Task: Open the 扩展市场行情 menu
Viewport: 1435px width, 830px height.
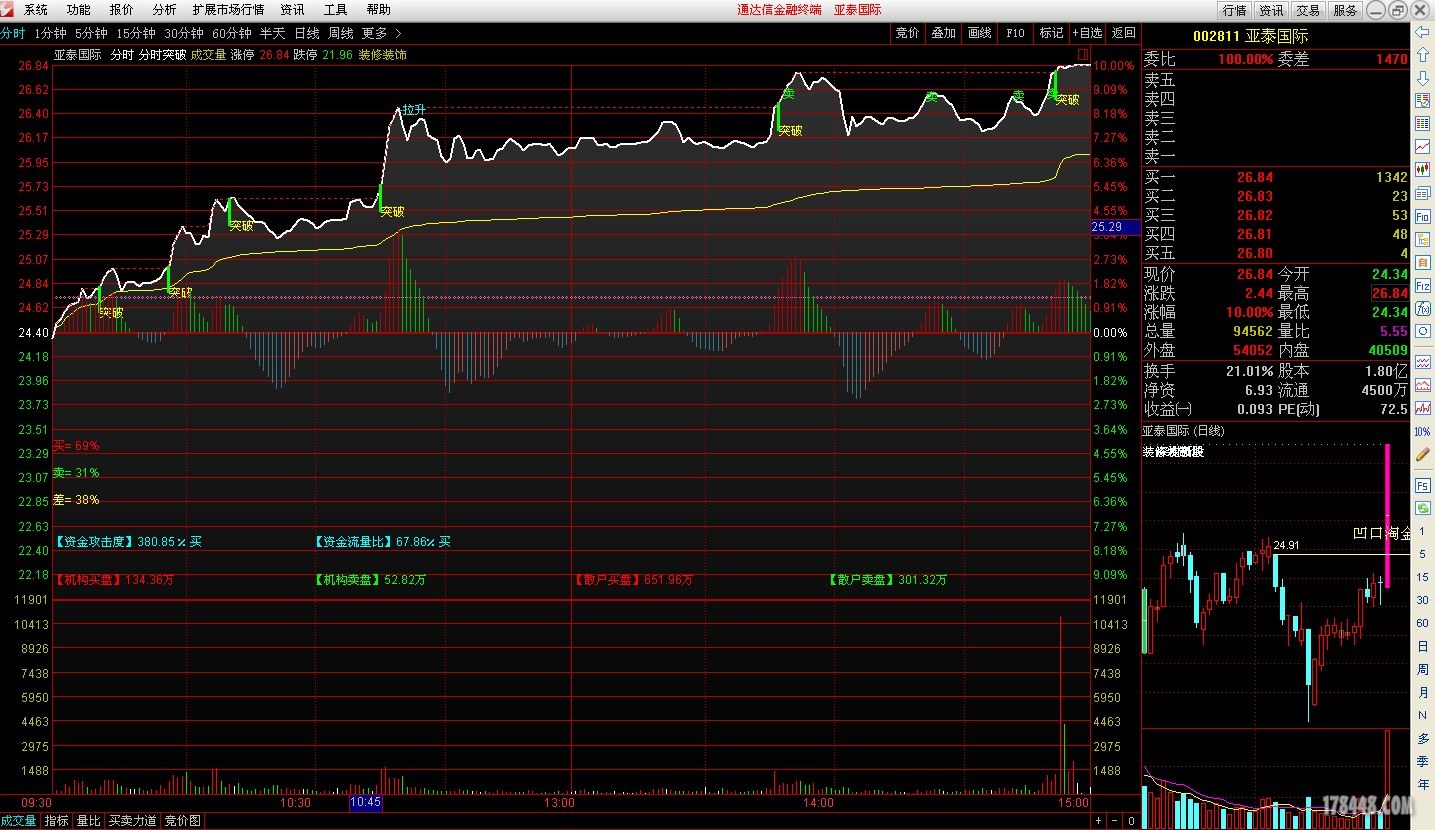Action: [x=228, y=10]
